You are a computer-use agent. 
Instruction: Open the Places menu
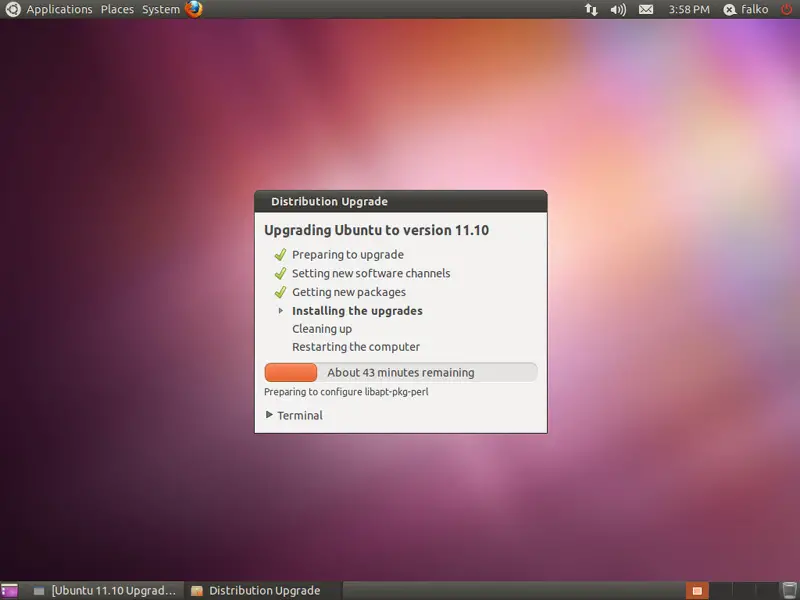117,9
